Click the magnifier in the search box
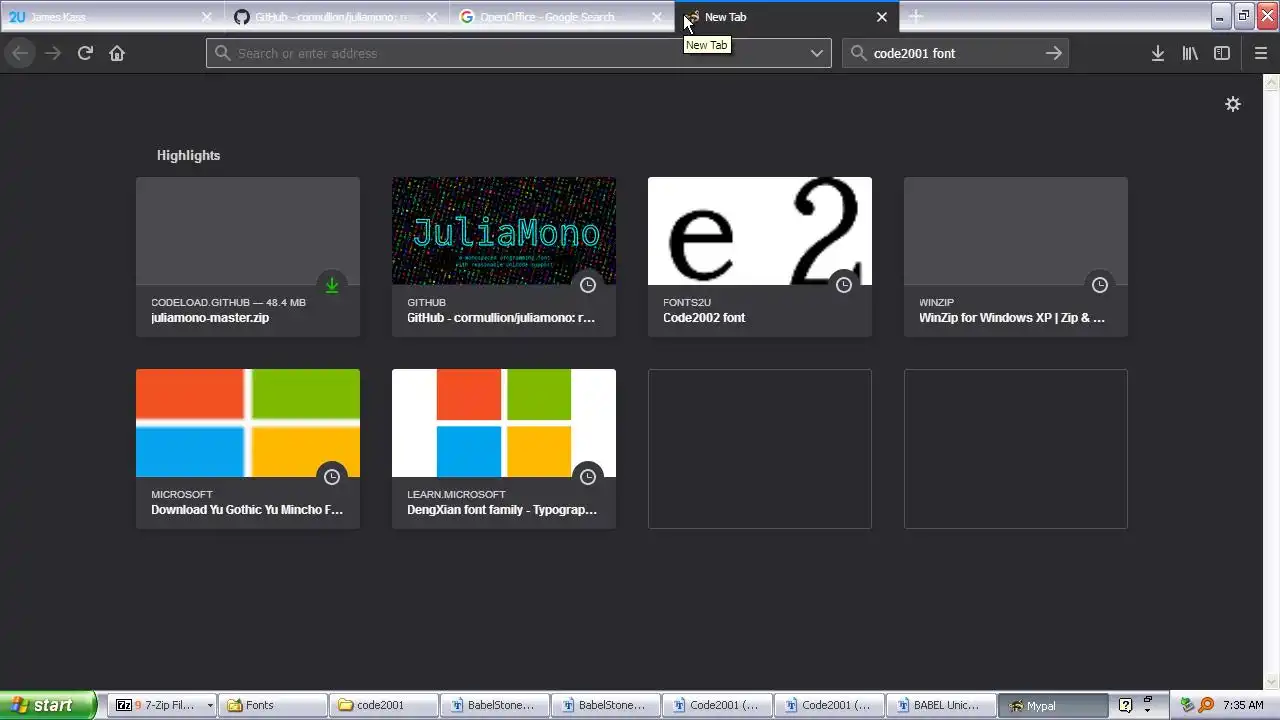 [x=858, y=53]
